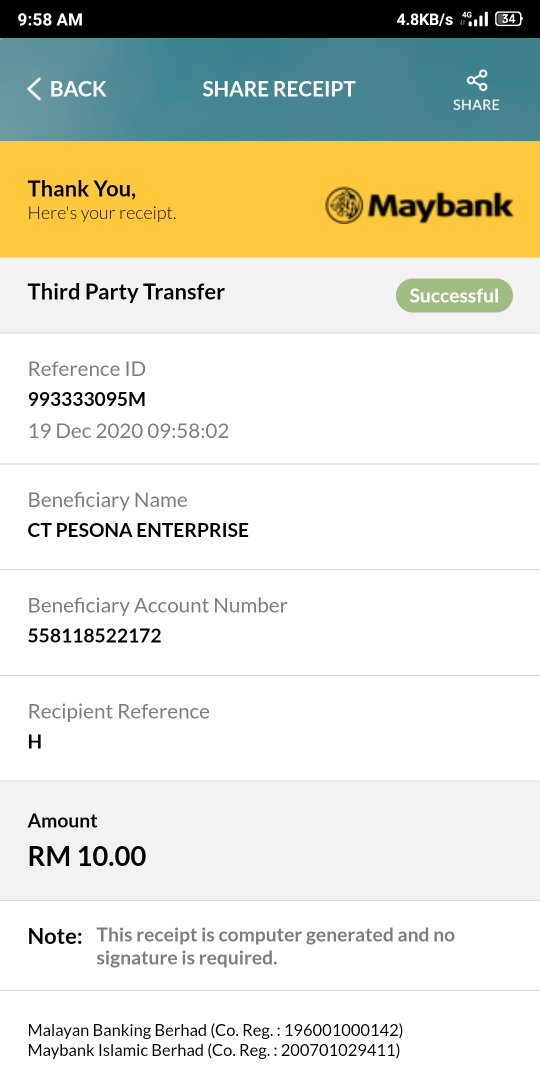Tap the amount RM 10.00
Screen dimensions: 540x1080
coord(87,856)
